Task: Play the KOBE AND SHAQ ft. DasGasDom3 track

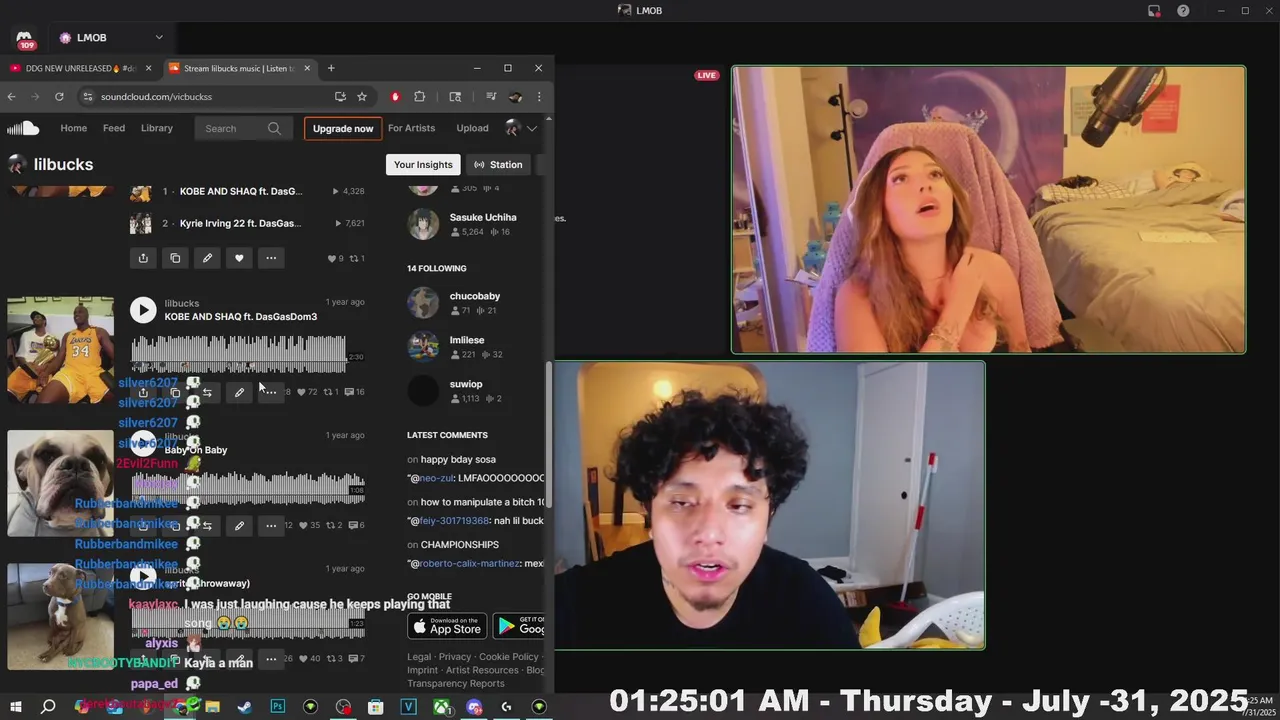Action: click(x=143, y=310)
